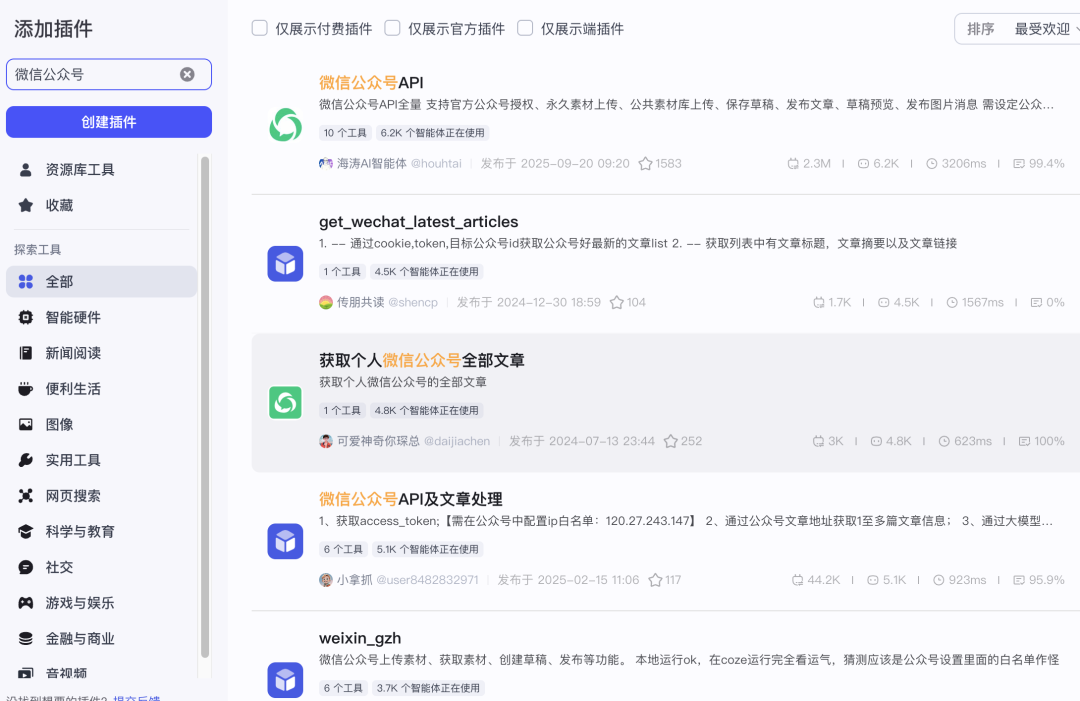1080x701 pixels.
Task: Click the 5.1K 个智能体正在使用 tag
Action: point(428,550)
